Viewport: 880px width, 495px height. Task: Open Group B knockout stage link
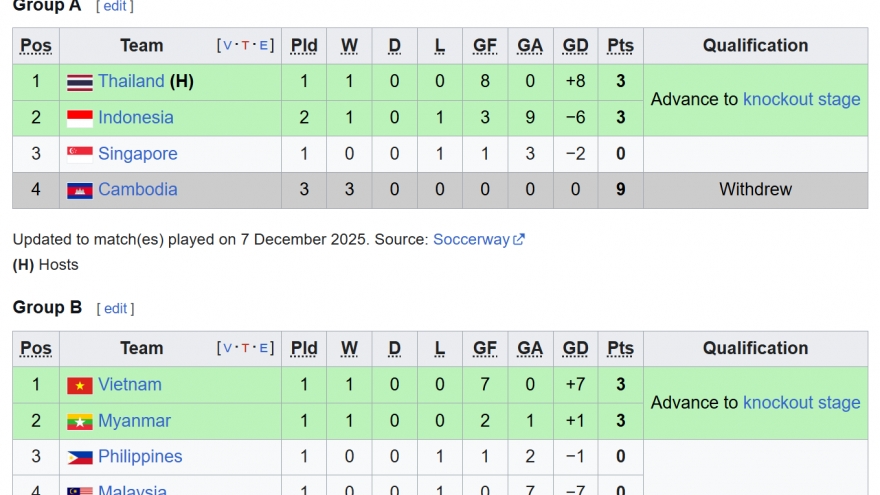tap(801, 402)
